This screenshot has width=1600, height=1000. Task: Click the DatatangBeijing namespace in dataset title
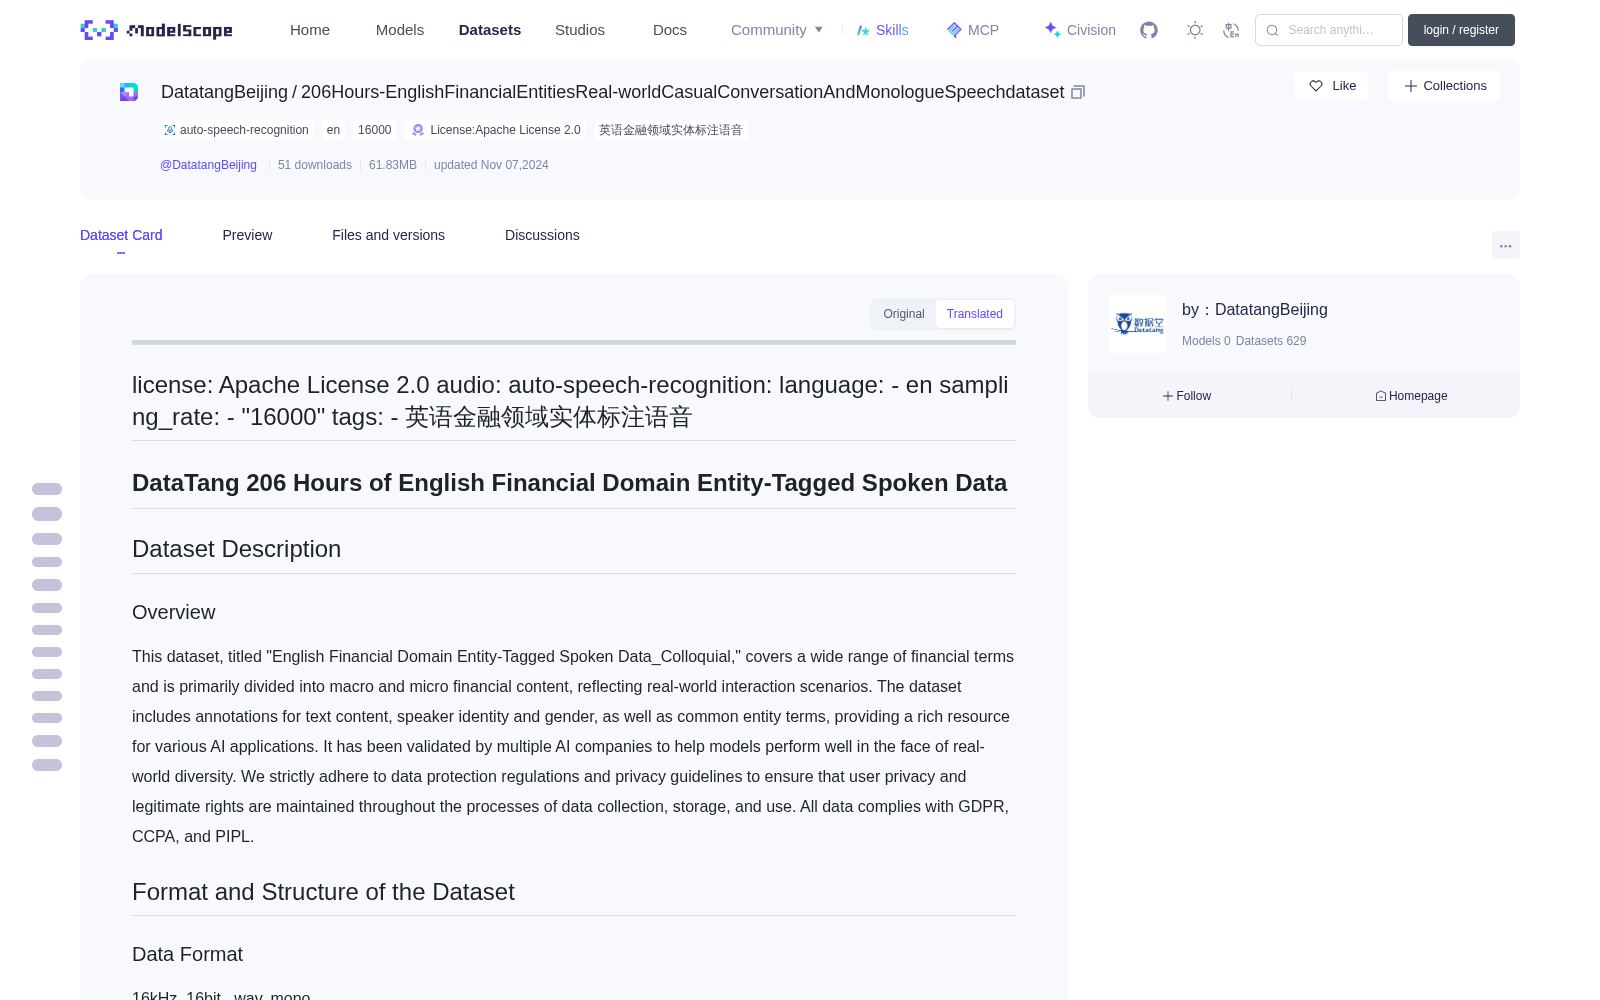(224, 92)
